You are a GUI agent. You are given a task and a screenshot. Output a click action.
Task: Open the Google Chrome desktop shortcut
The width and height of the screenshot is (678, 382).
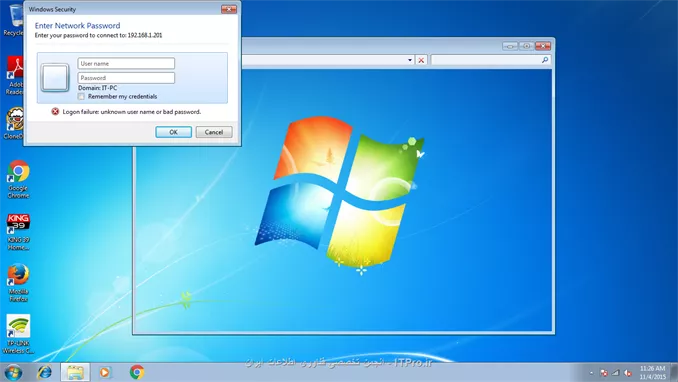(x=18, y=179)
